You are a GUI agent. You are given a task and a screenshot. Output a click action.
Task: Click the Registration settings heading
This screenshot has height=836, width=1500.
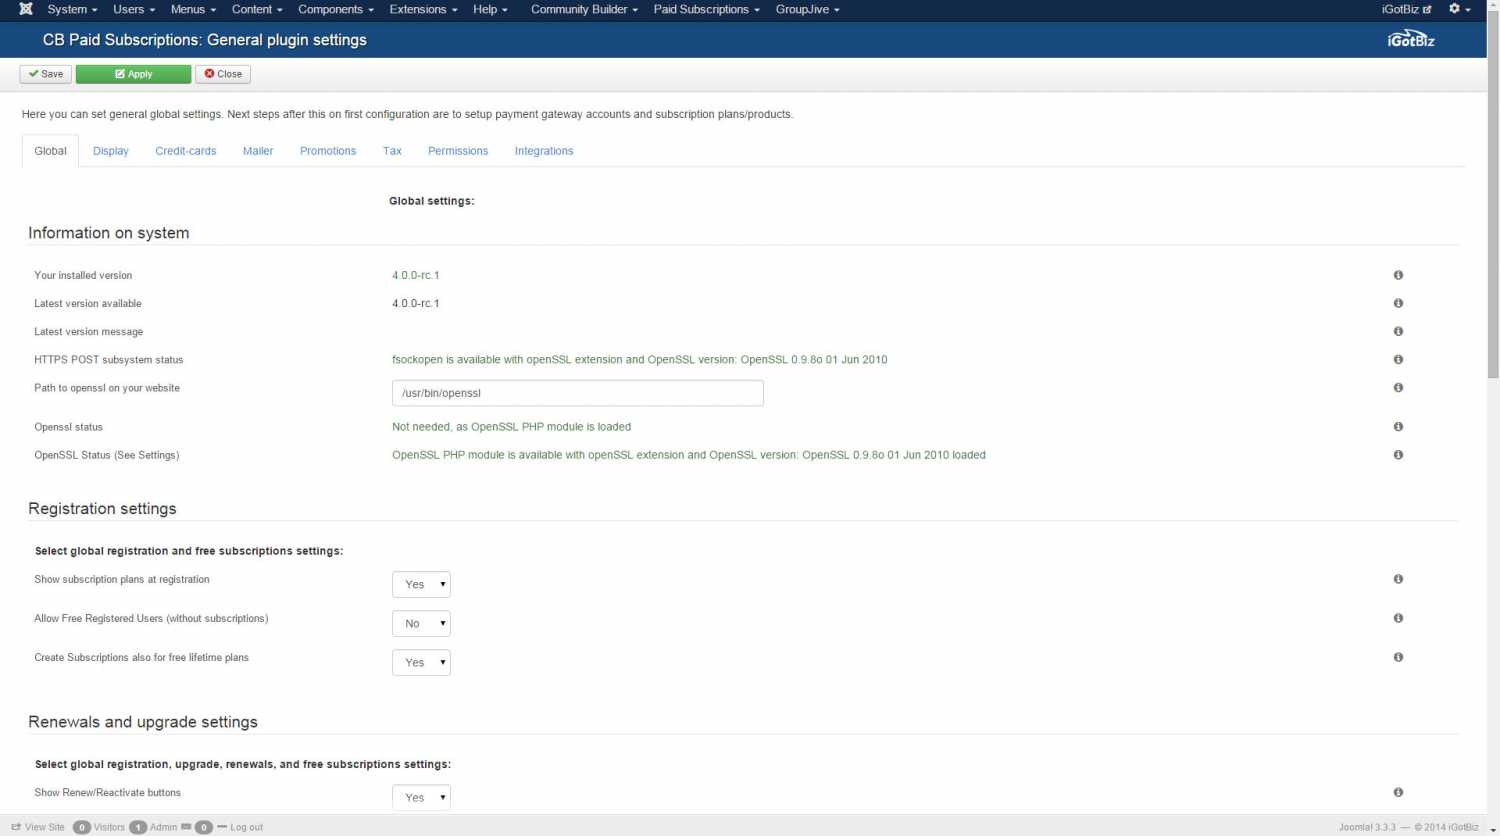(102, 508)
